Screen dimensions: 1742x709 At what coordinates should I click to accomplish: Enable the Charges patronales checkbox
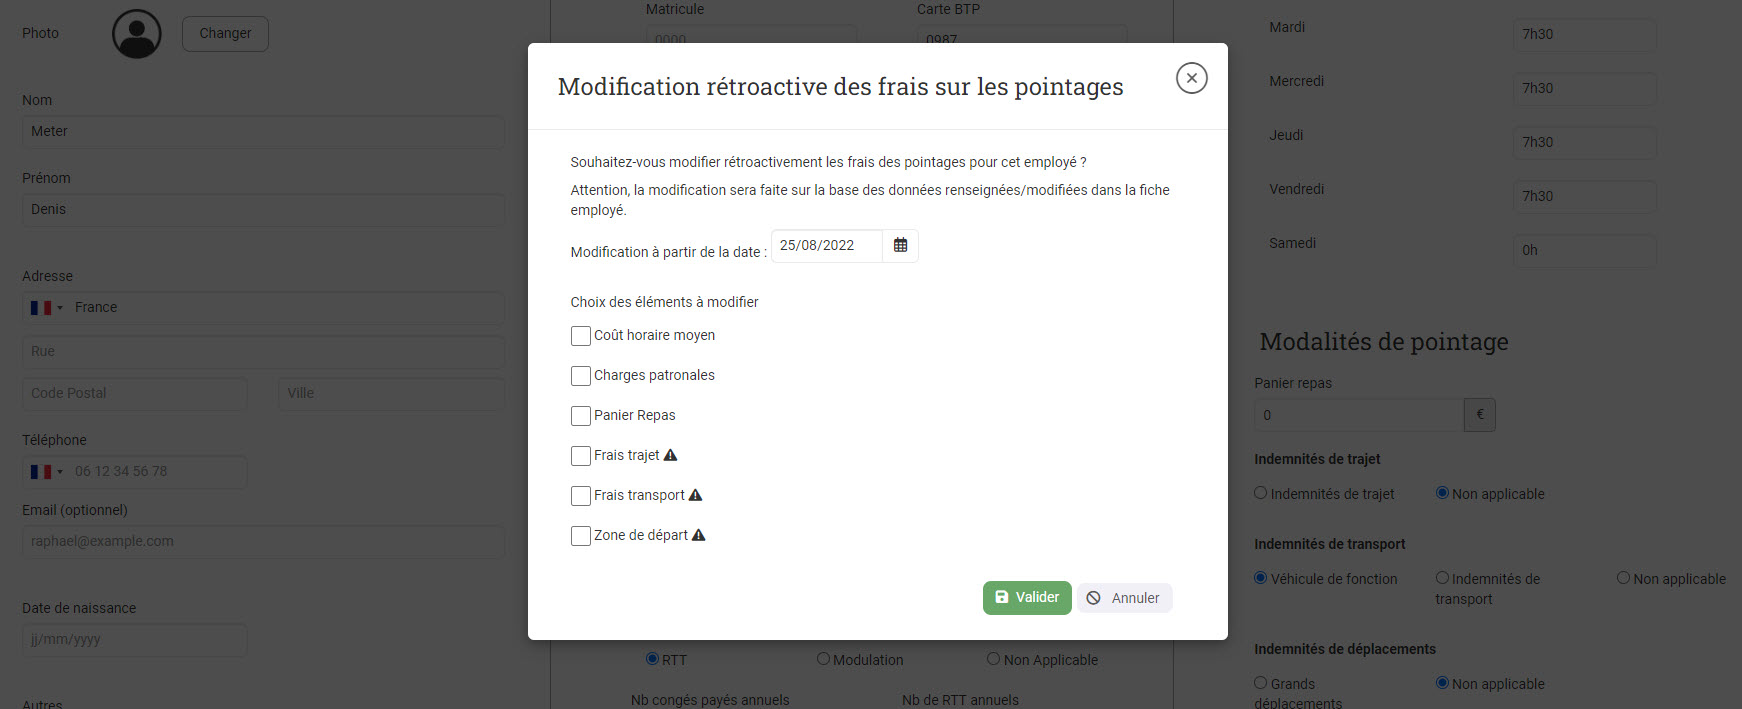click(580, 376)
